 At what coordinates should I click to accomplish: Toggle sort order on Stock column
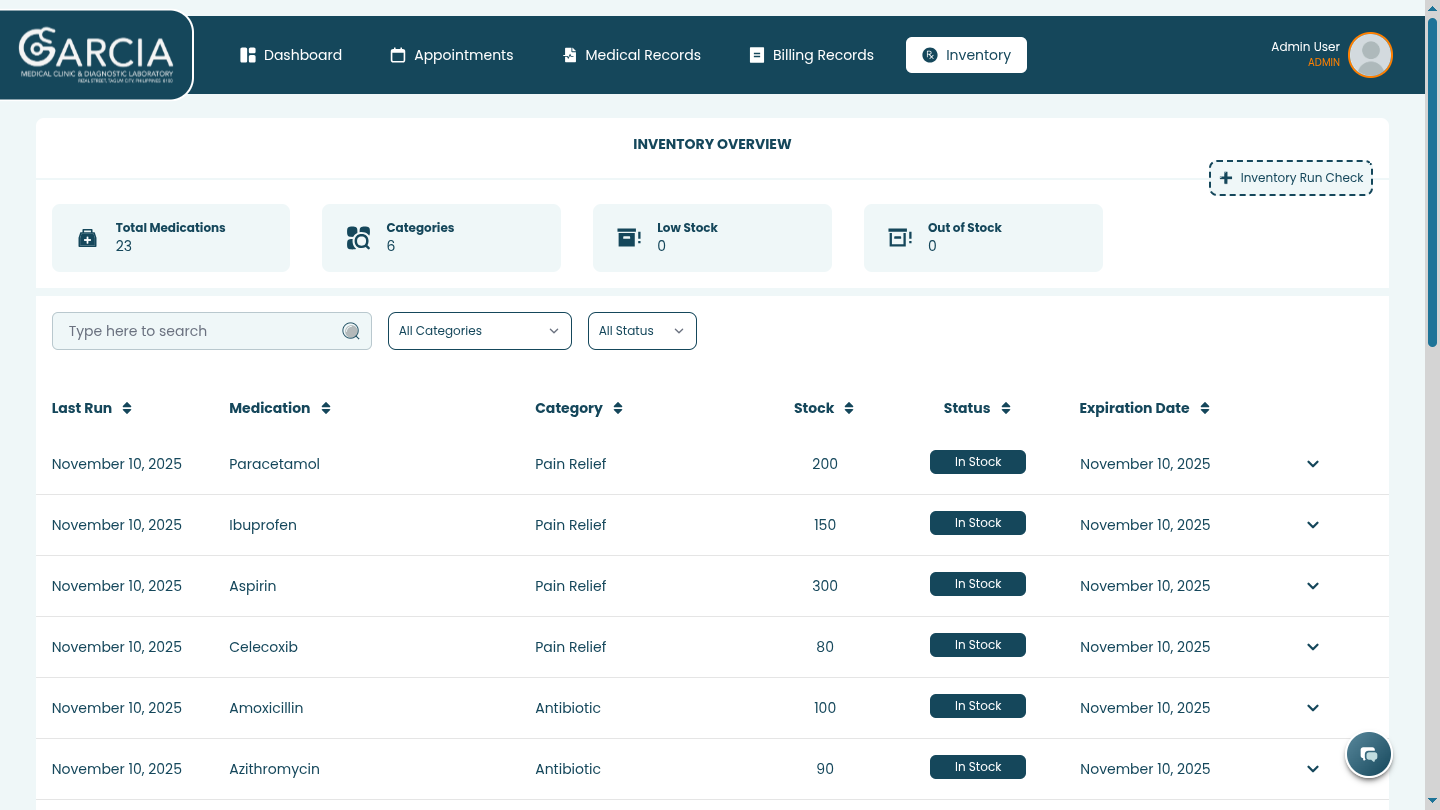point(849,408)
